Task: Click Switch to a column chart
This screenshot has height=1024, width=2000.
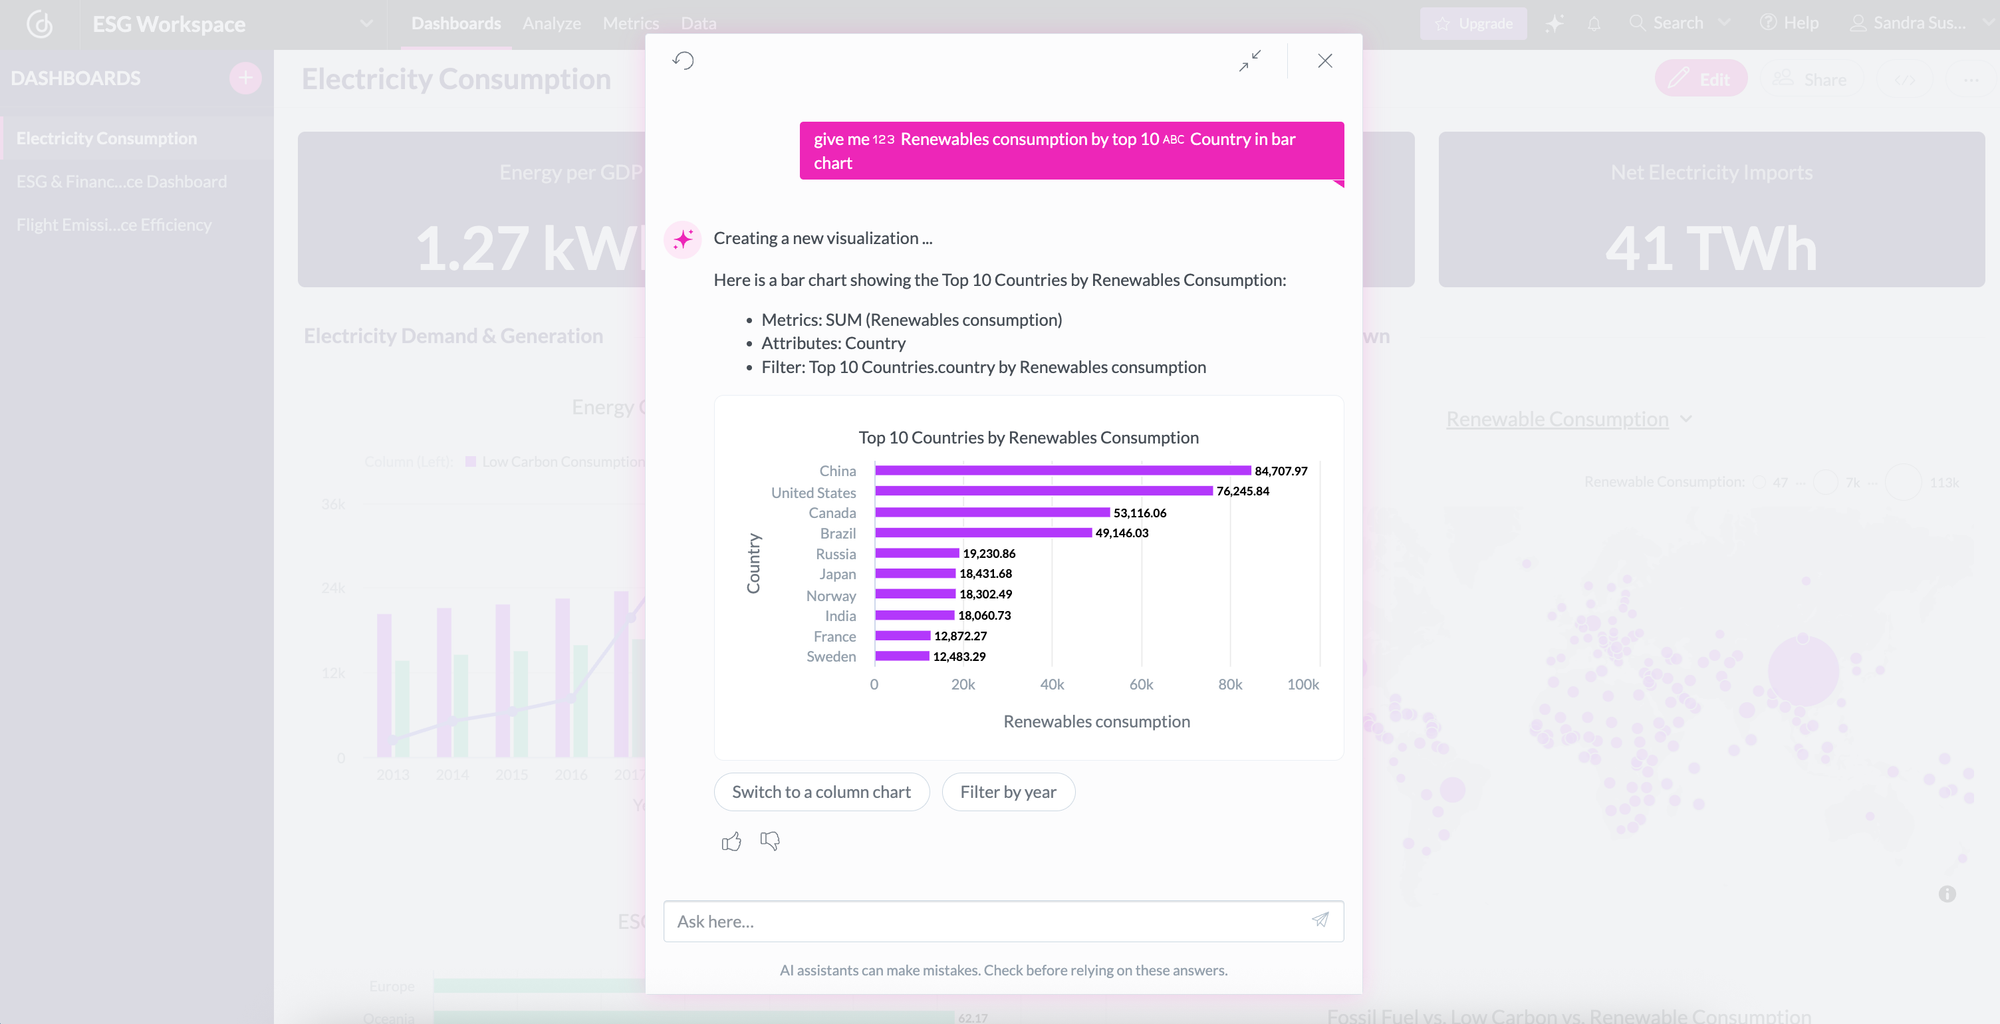Action: (x=821, y=791)
